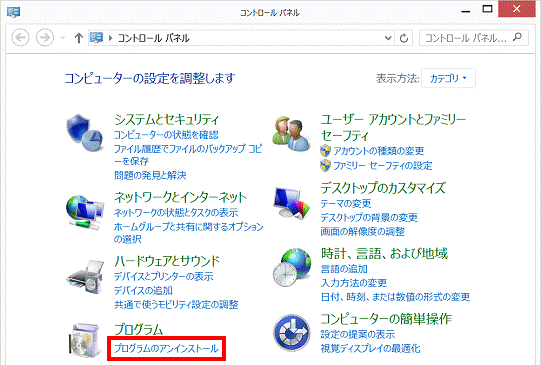The image size is (541, 365).
Task: Click アカウントの種類の変更 link
Action: [x=379, y=151]
